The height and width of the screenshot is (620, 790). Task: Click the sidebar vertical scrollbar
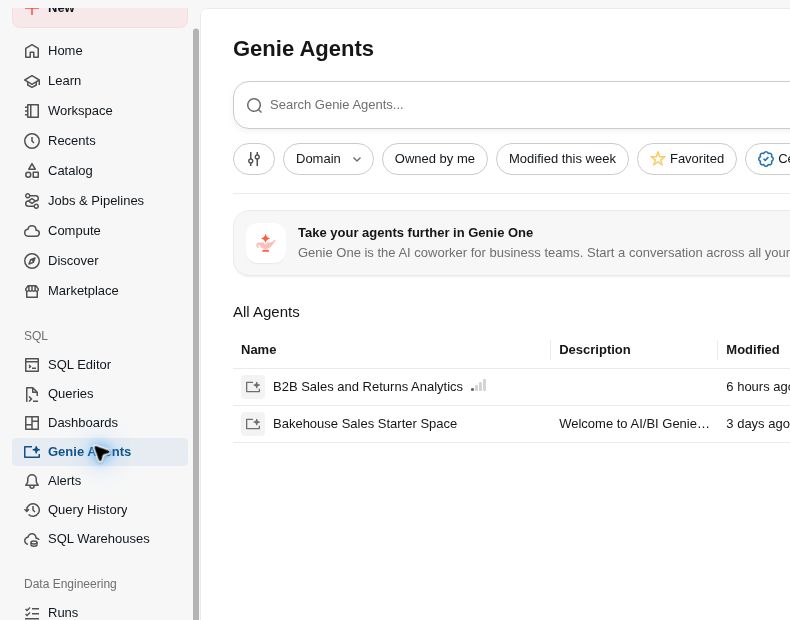pos(196,324)
